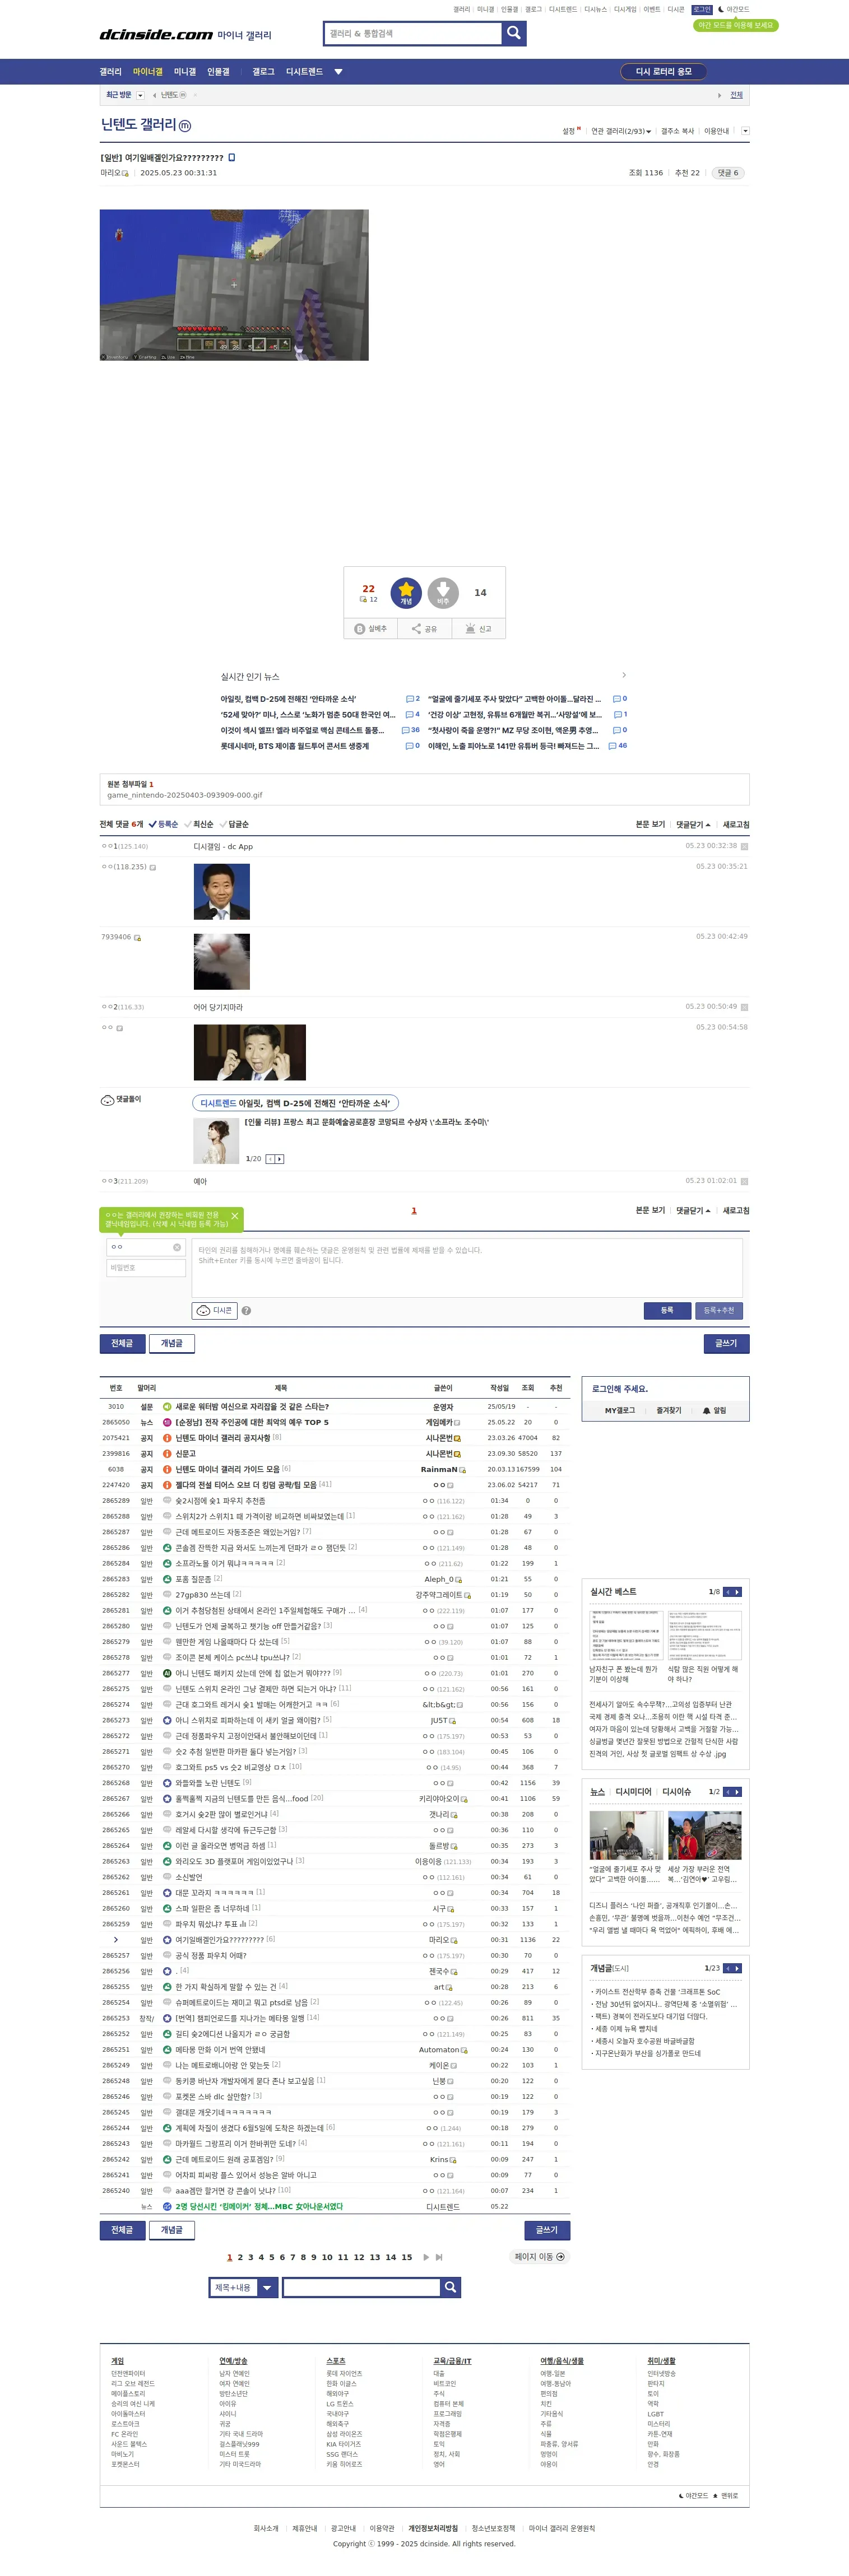Open the 미니갤 tab in nav bar
The image size is (849, 2576).
click(185, 72)
